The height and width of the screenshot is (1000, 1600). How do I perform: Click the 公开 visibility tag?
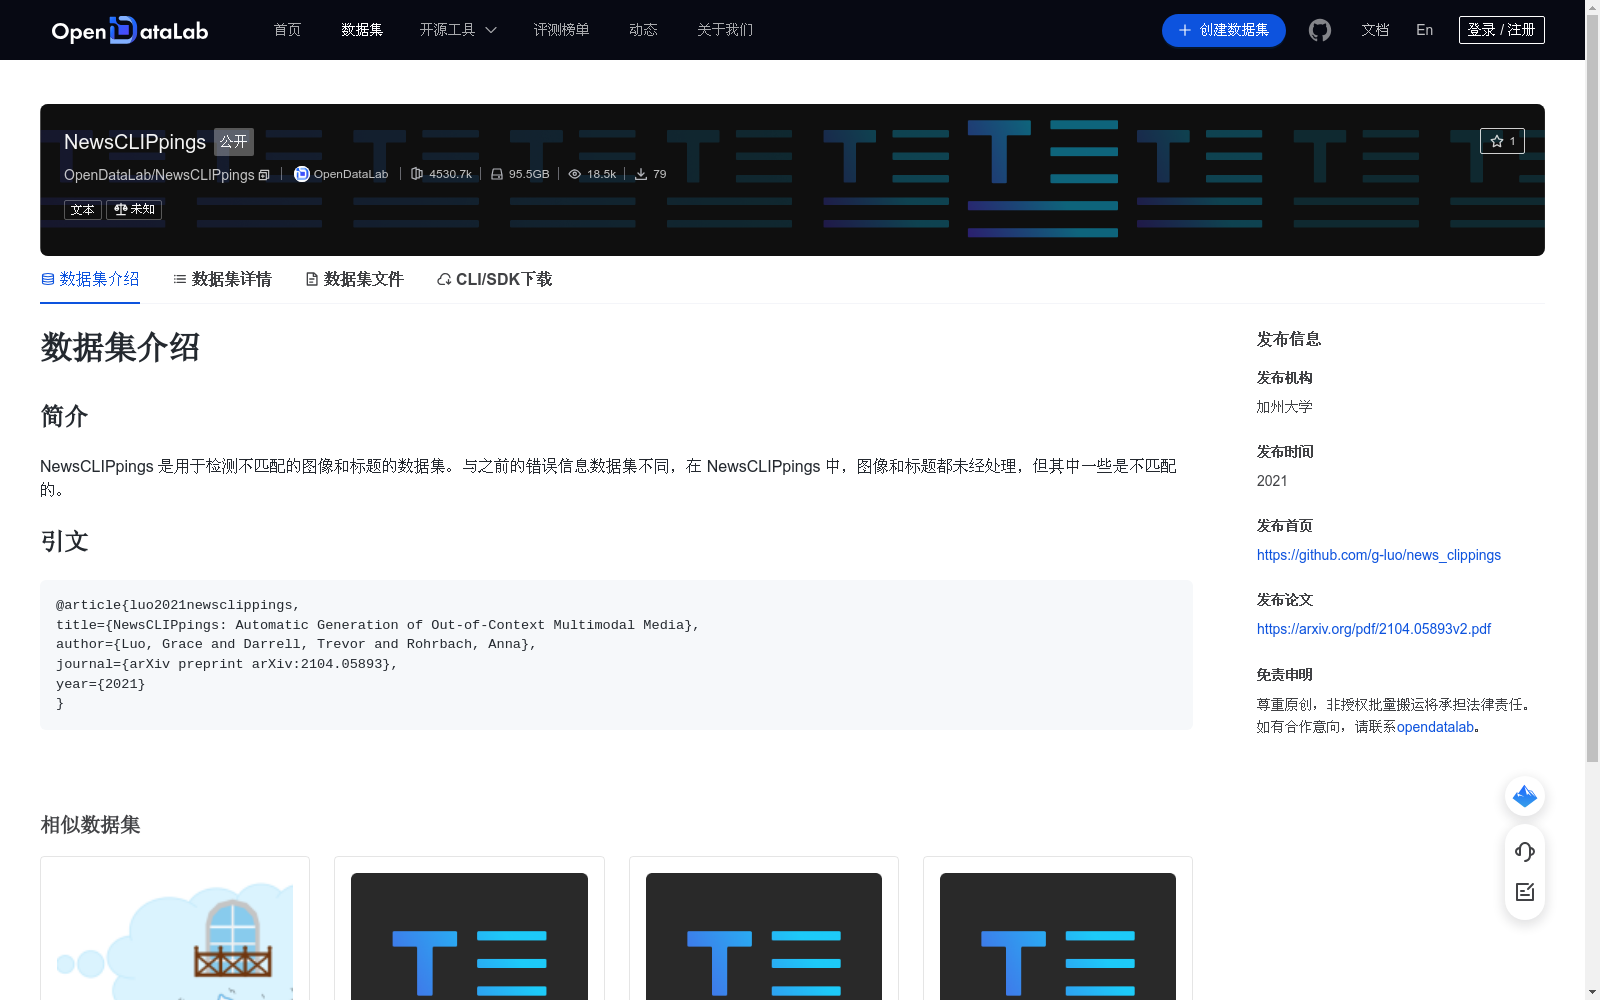pos(234,142)
